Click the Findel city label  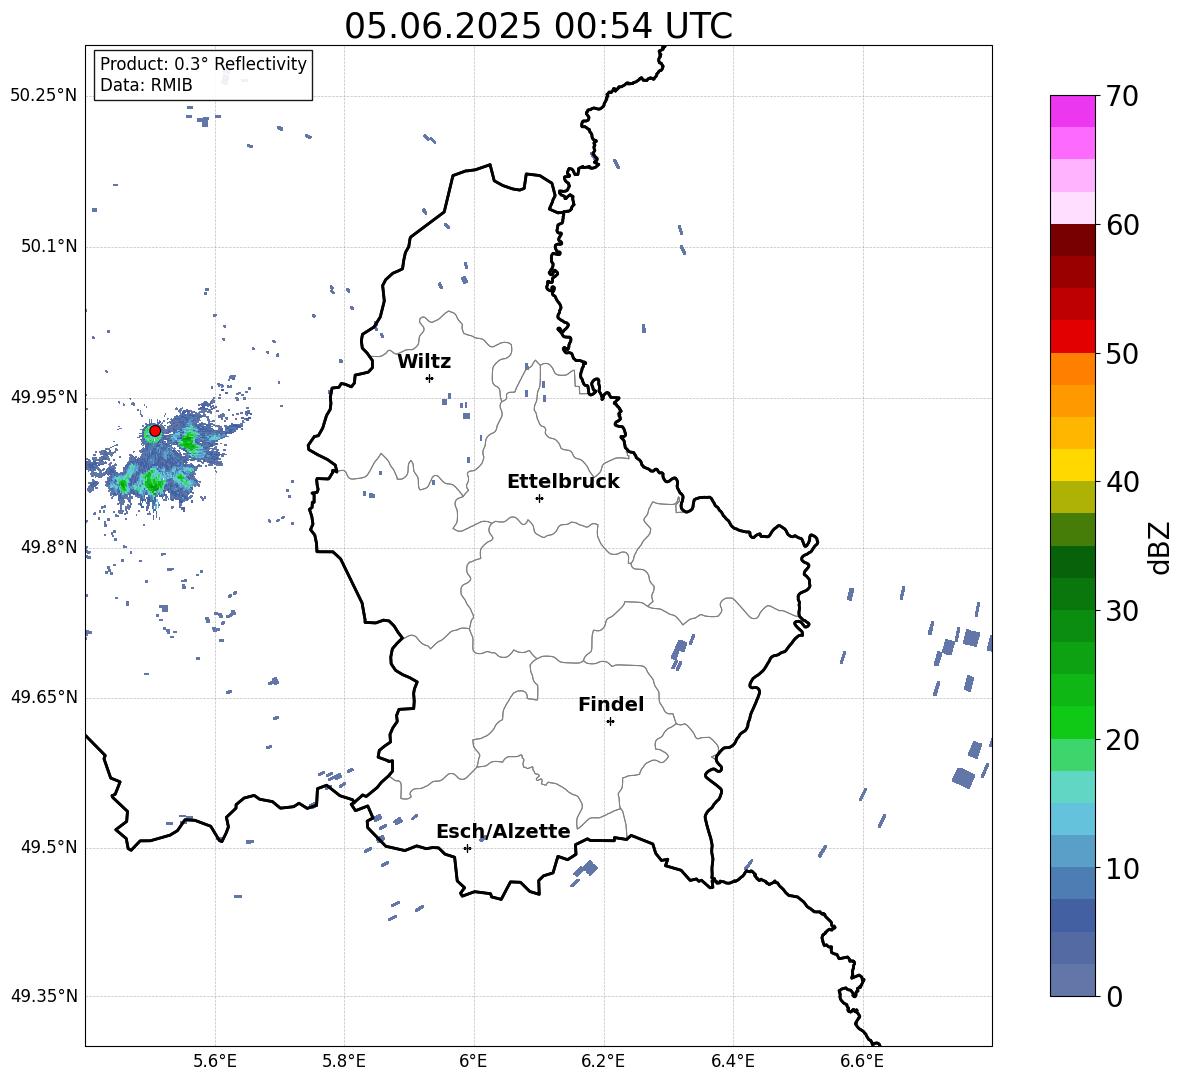tap(611, 704)
